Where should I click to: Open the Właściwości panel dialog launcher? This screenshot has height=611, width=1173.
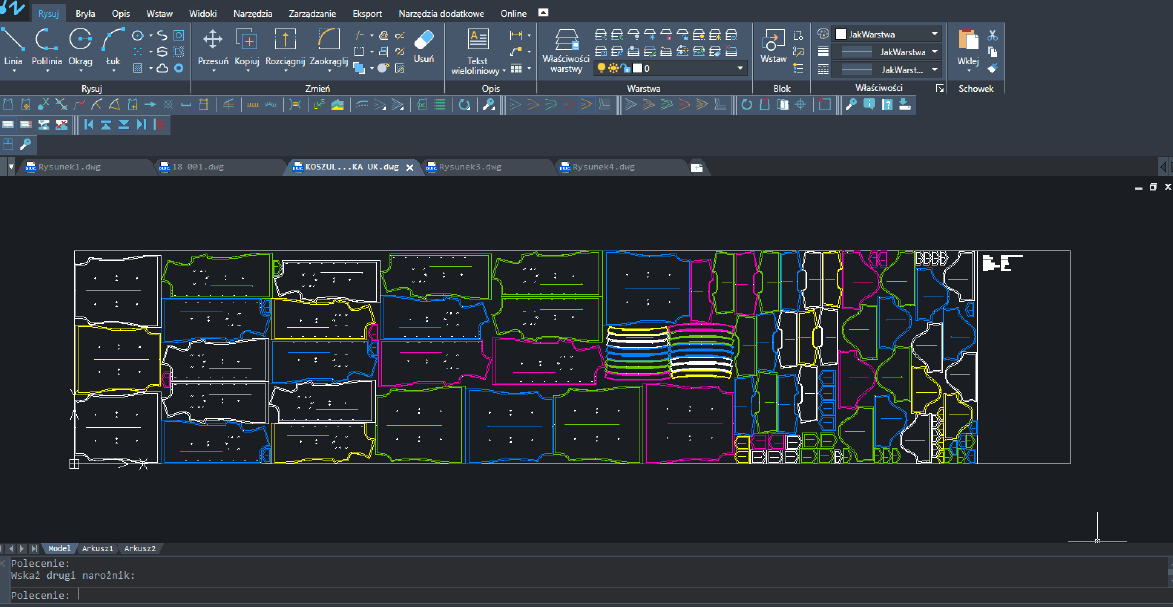pyautogui.click(x=940, y=88)
